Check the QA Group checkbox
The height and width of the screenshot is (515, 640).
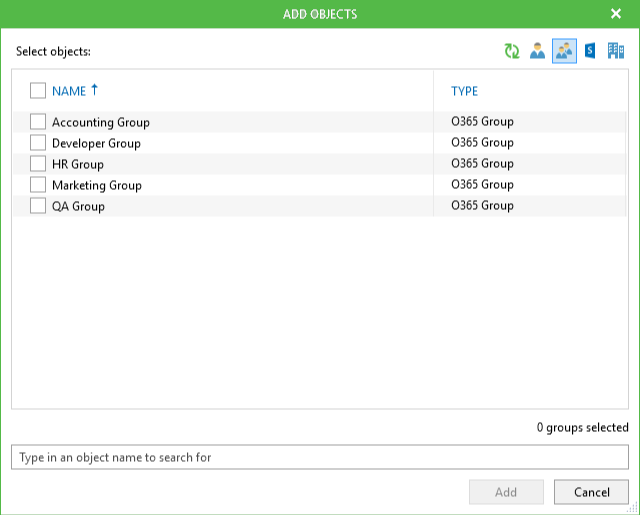(38, 206)
